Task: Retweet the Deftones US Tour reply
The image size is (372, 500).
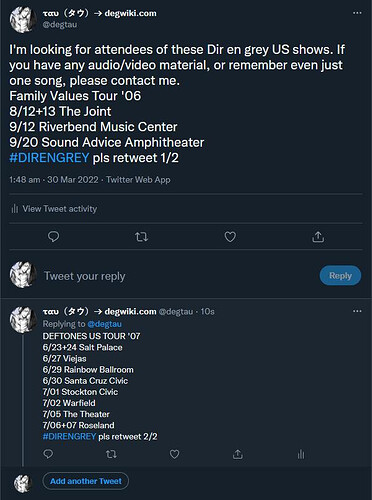Action: coord(111,454)
